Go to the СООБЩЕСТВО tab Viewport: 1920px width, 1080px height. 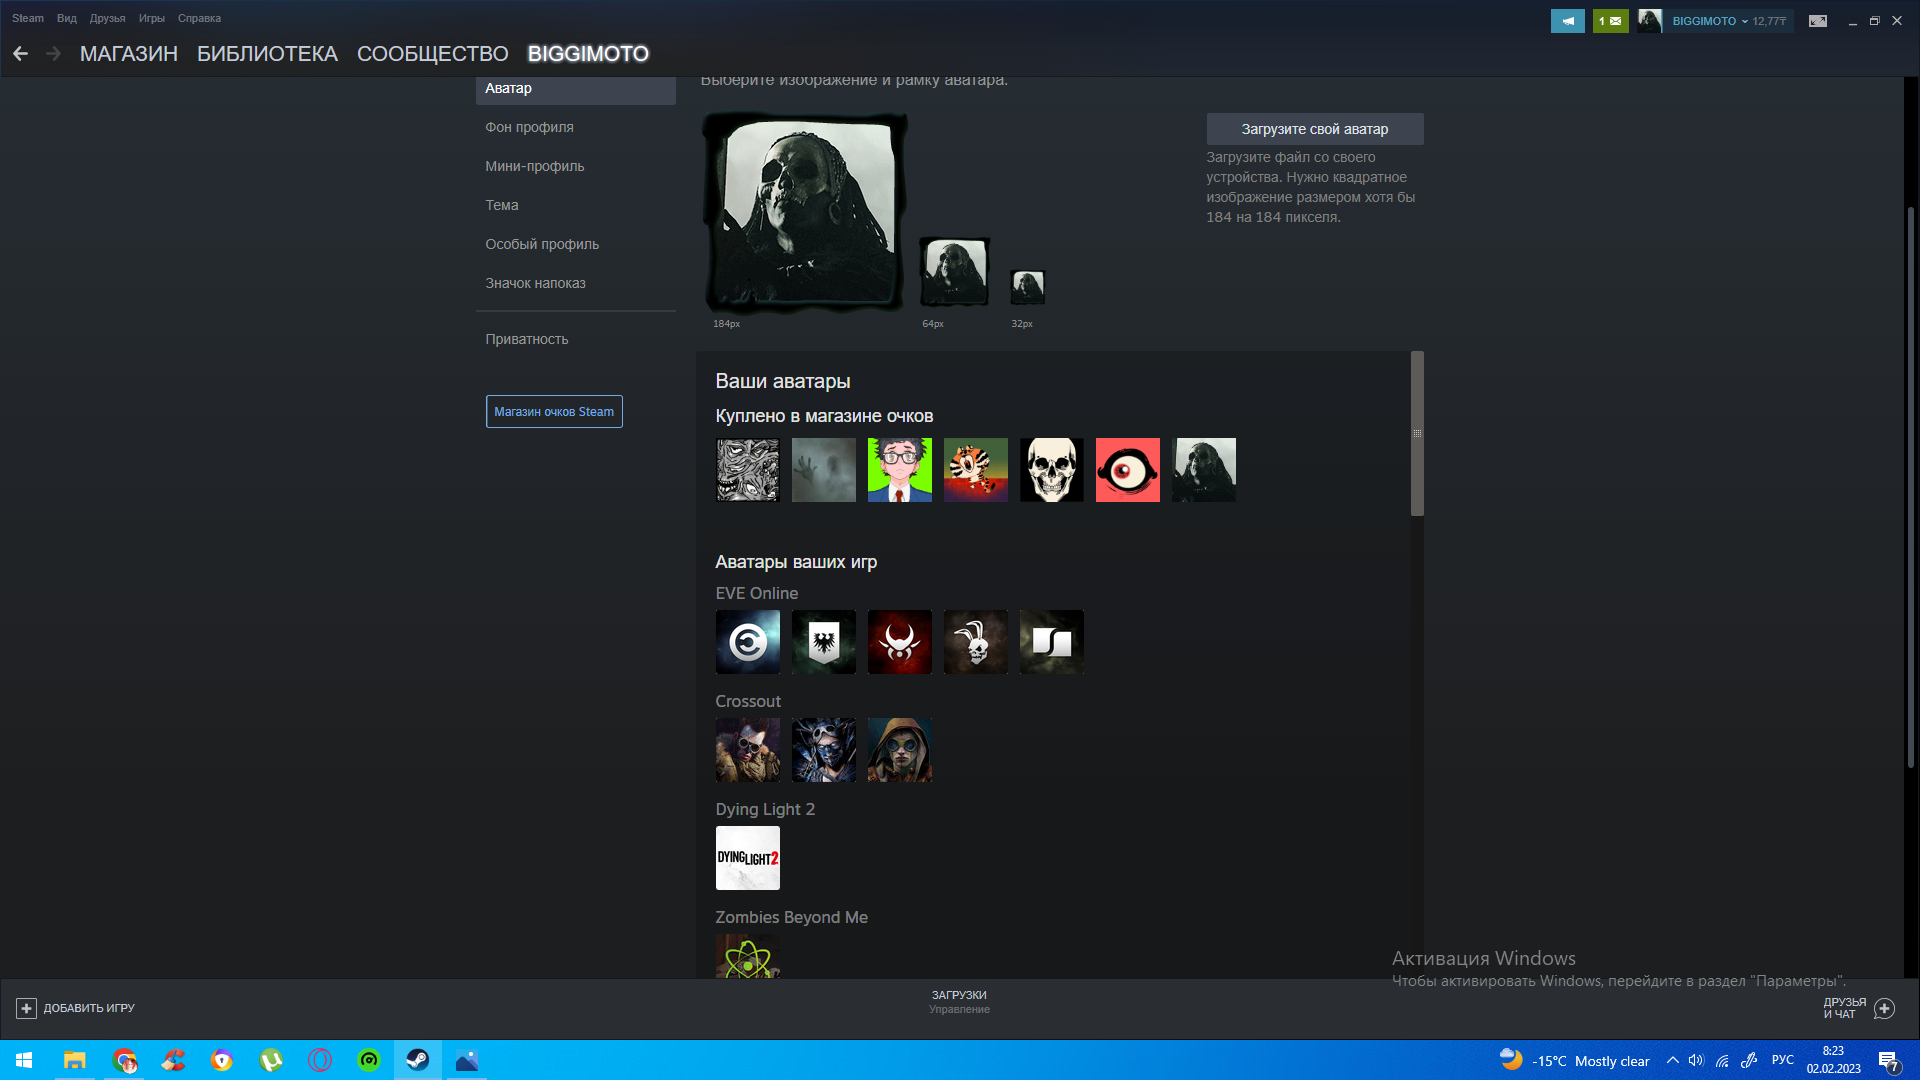[x=433, y=54]
